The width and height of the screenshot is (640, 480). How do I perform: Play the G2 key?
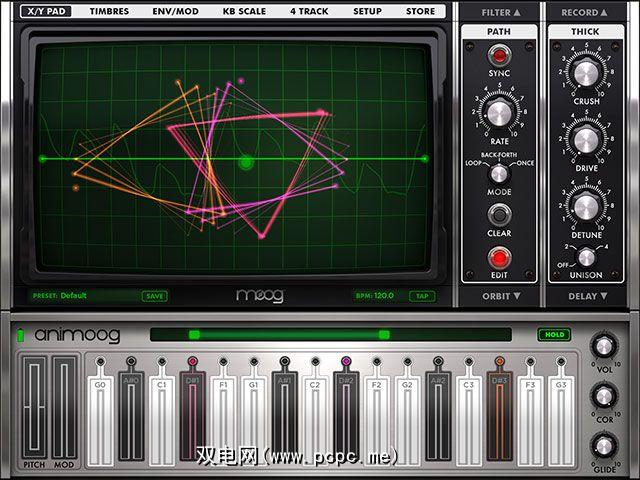tap(407, 420)
